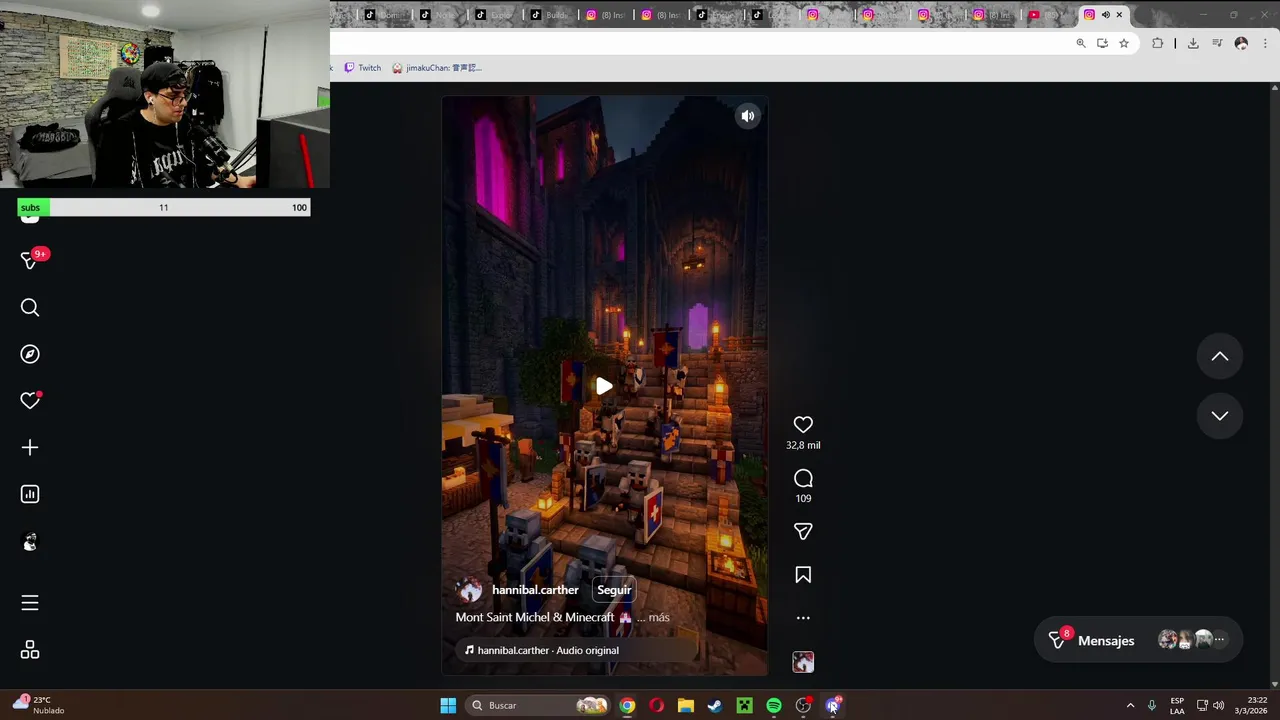Create new post with plus icon
The height and width of the screenshot is (720, 1280).
30,447
